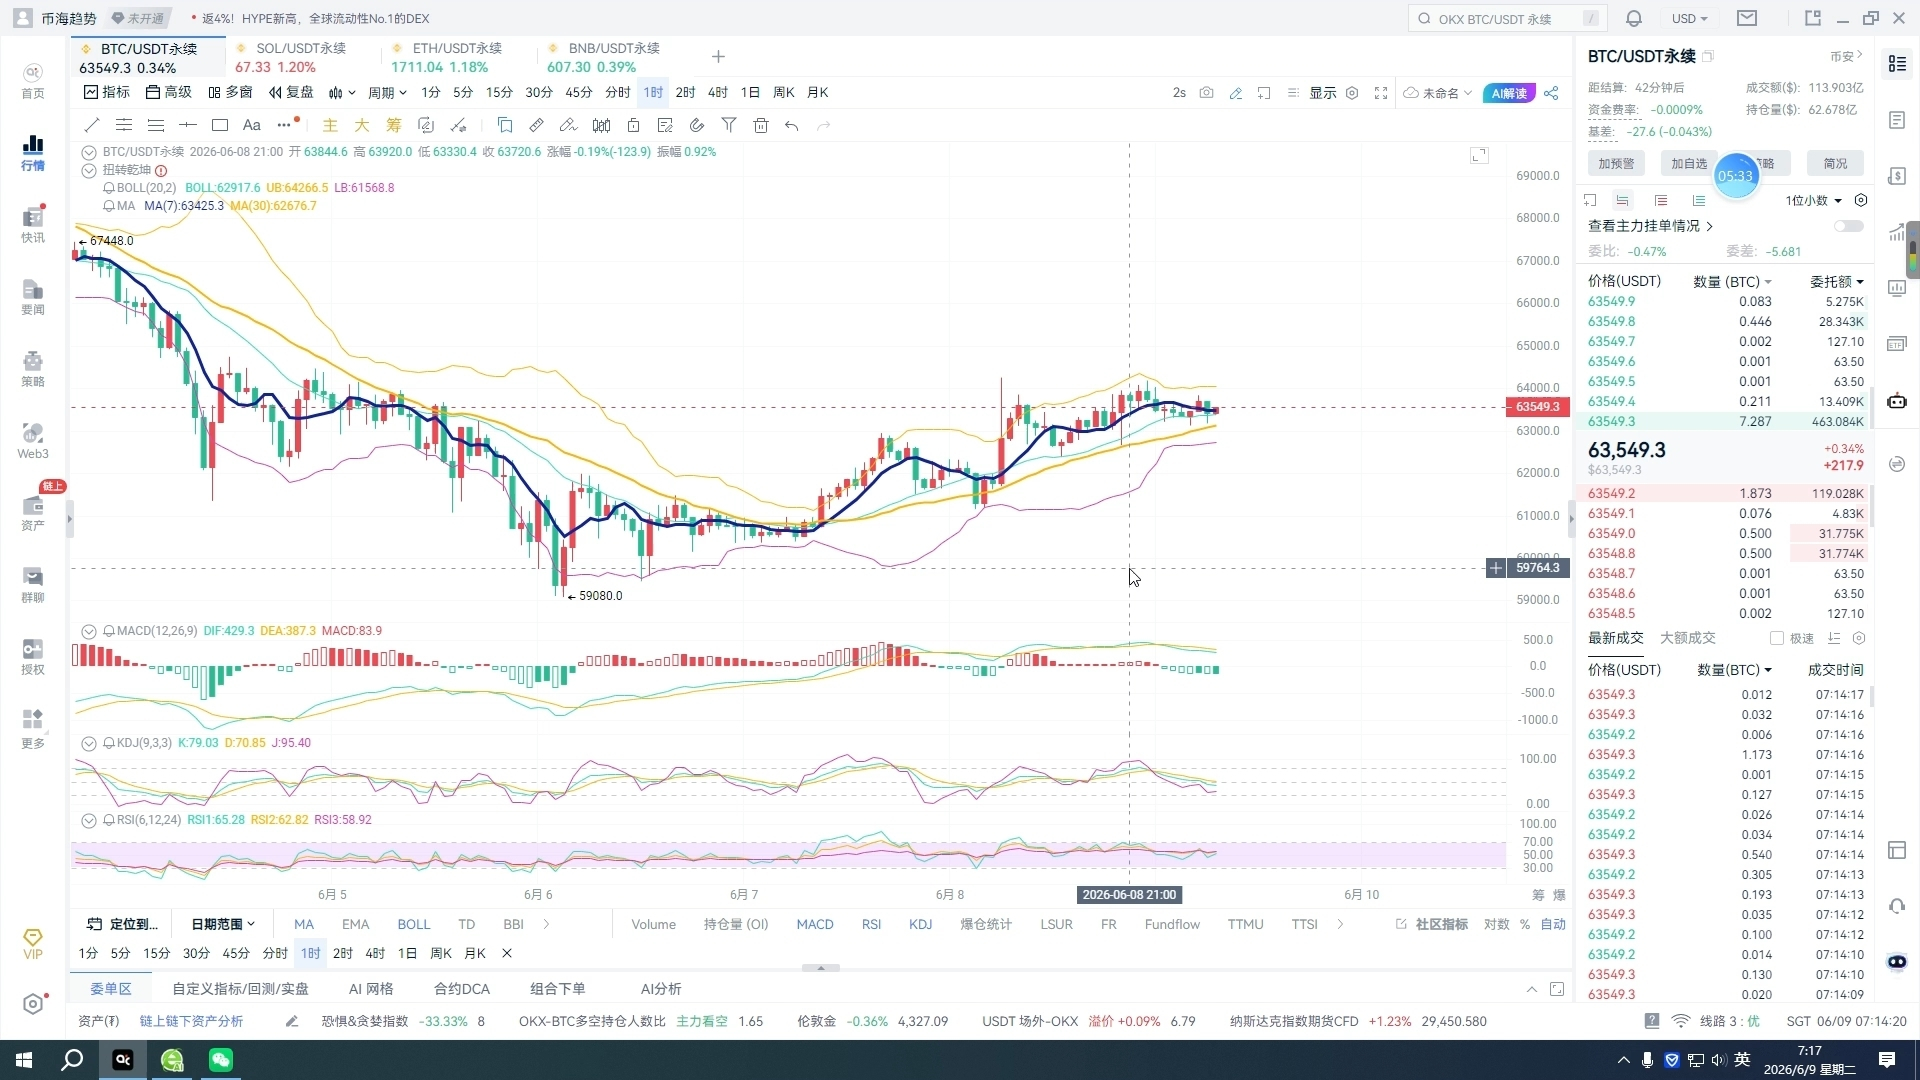Select the rectangle drawing tool
The height and width of the screenshot is (1080, 1920).
pyautogui.click(x=220, y=125)
